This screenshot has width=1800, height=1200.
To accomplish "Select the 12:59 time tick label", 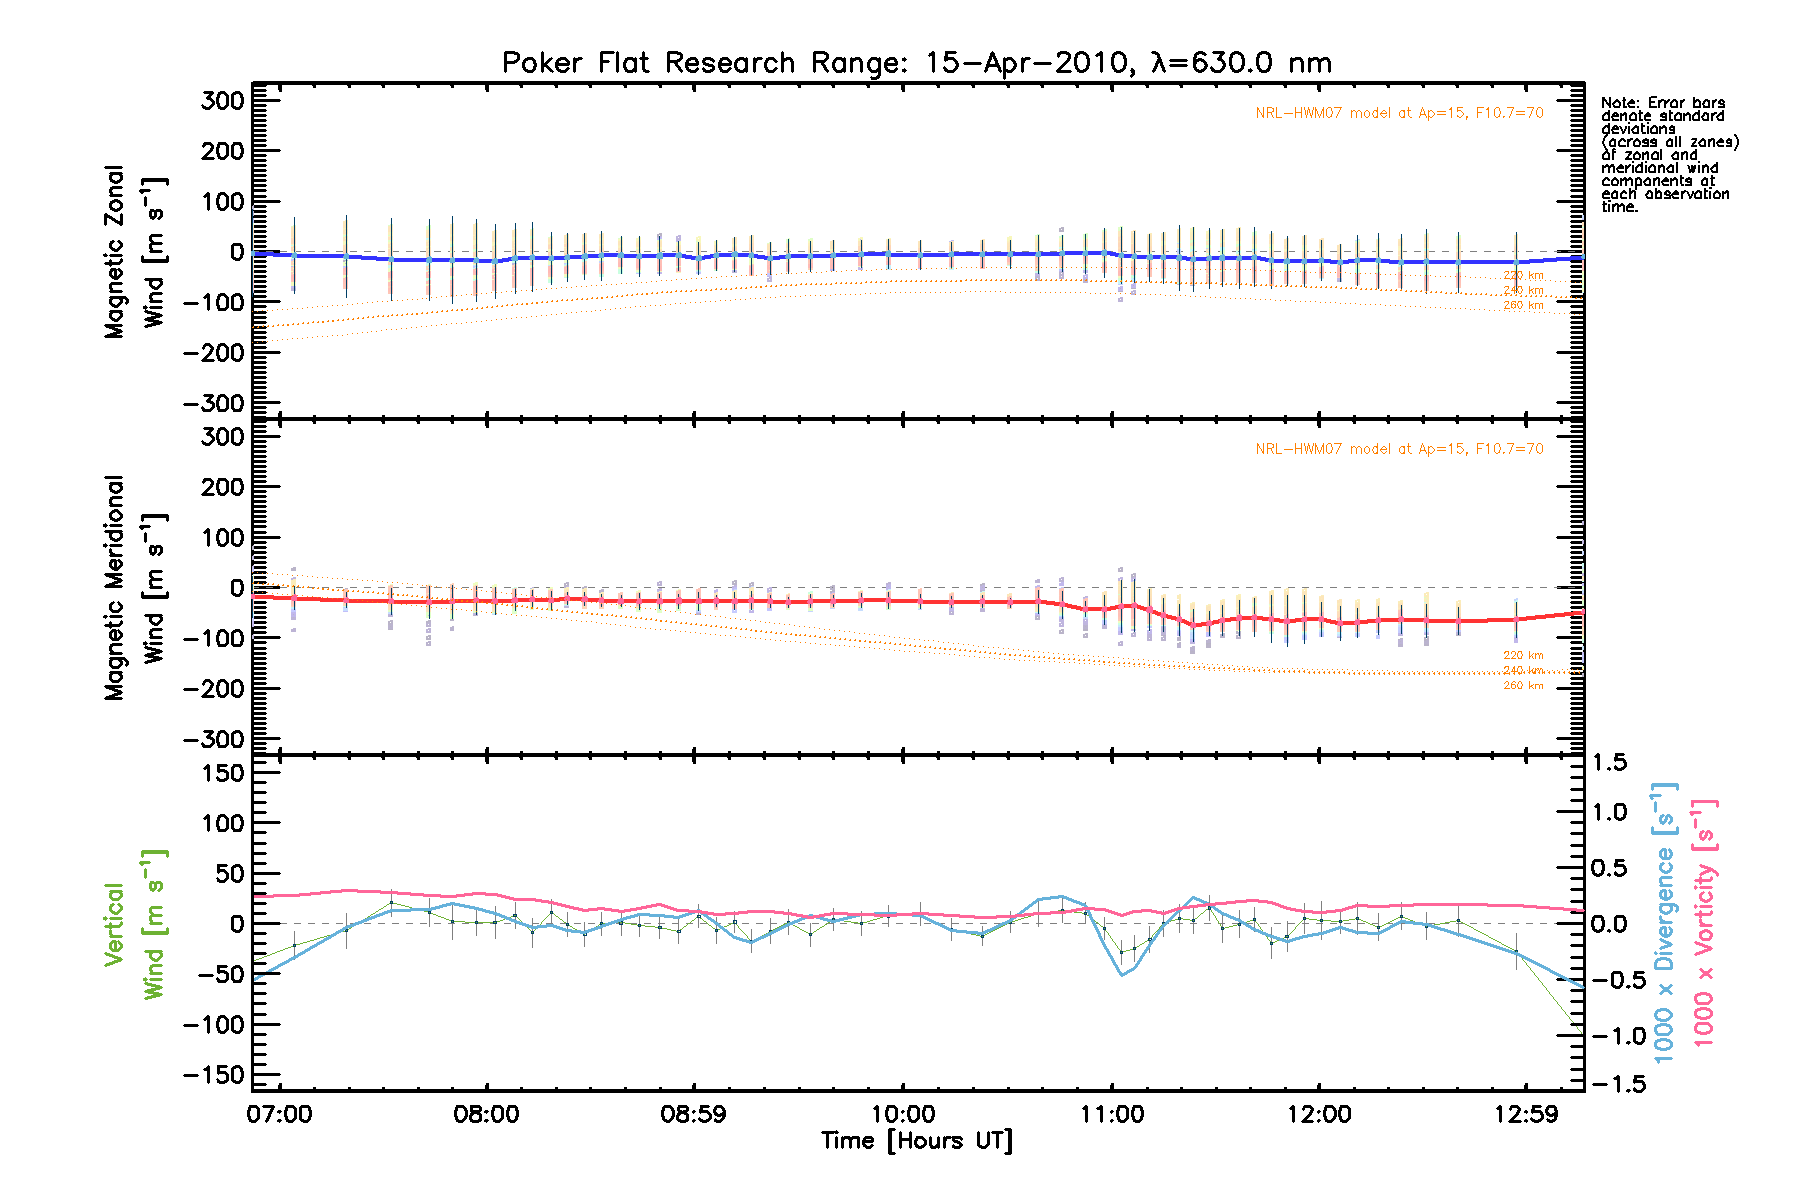I will click(x=1526, y=1114).
